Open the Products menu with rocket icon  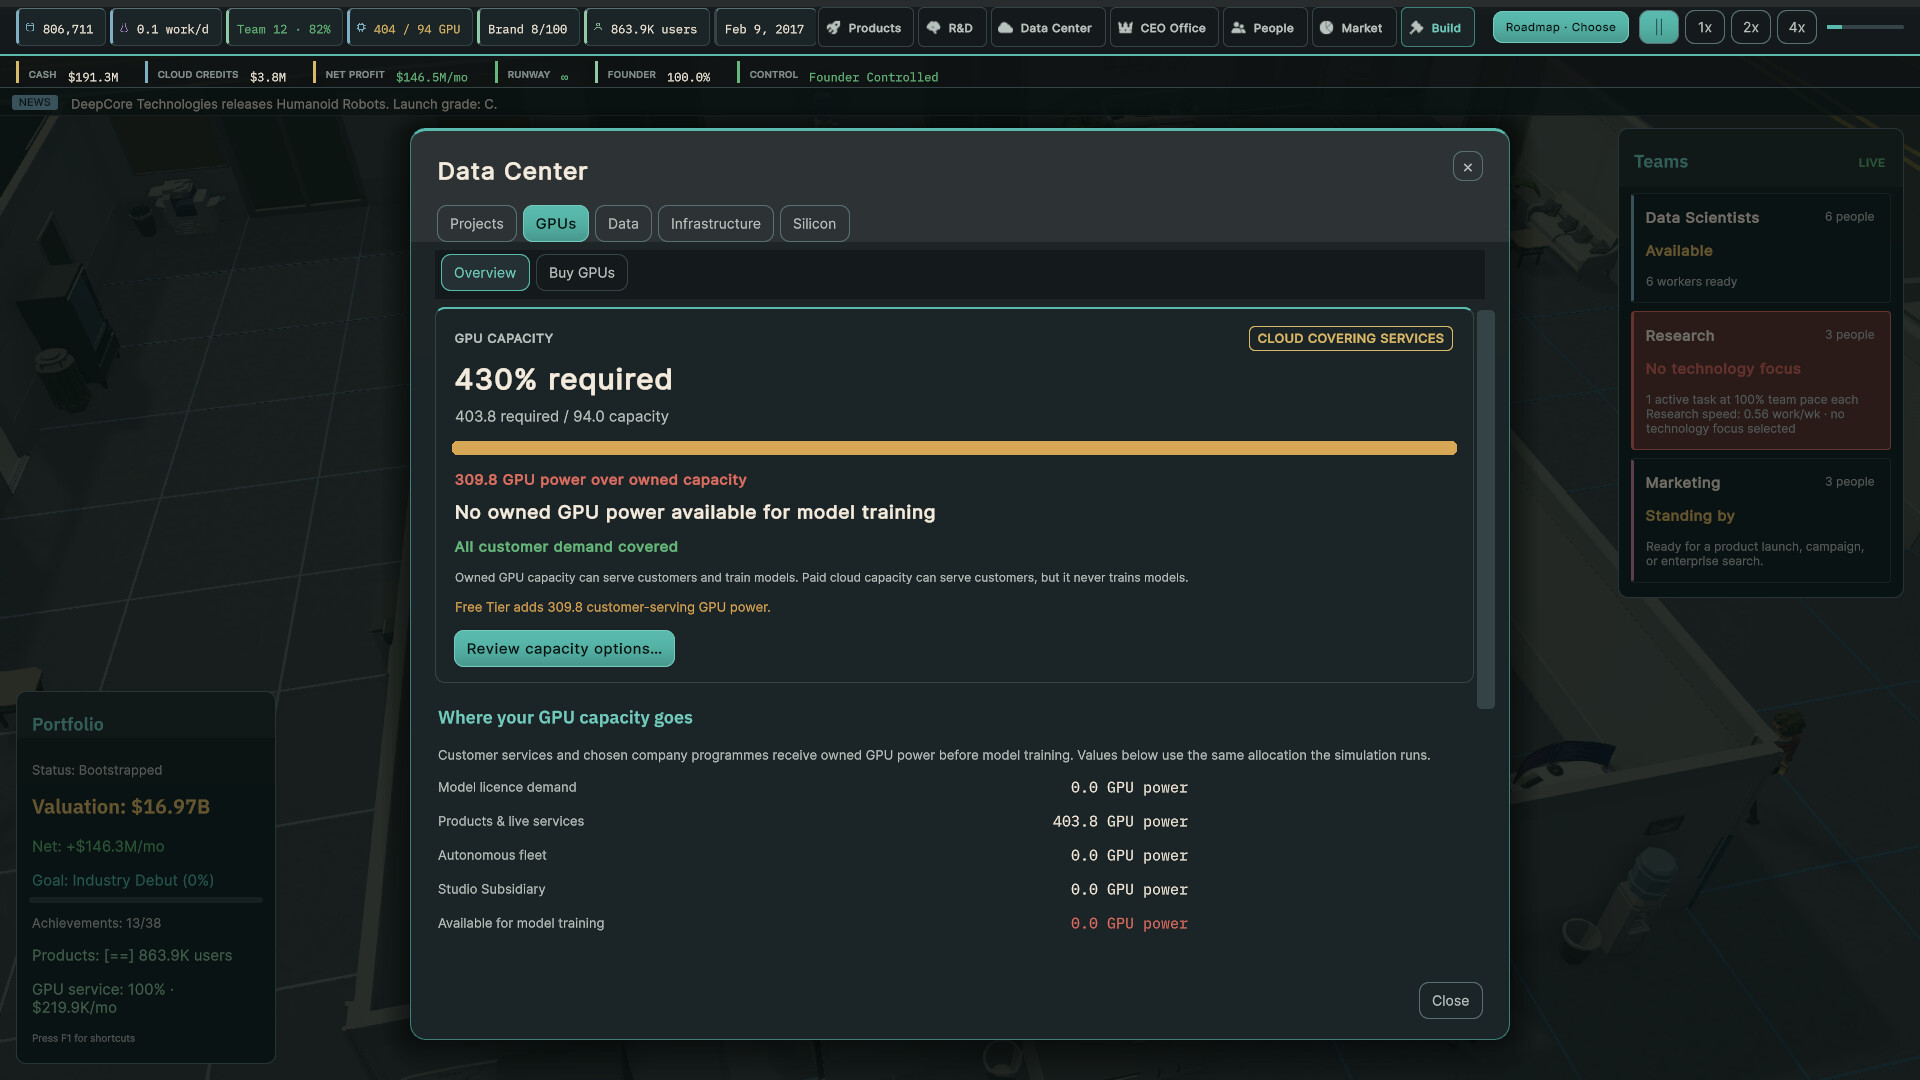coord(865,28)
